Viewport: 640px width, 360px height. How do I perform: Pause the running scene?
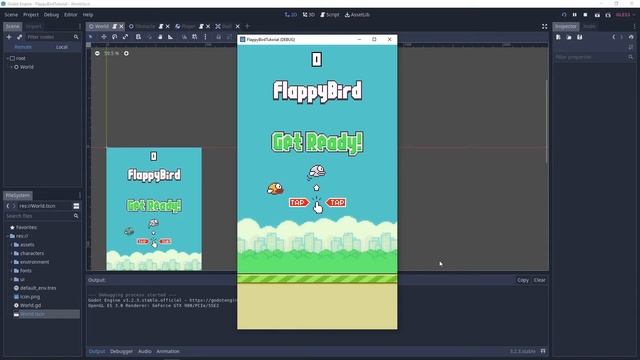(x=575, y=15)
